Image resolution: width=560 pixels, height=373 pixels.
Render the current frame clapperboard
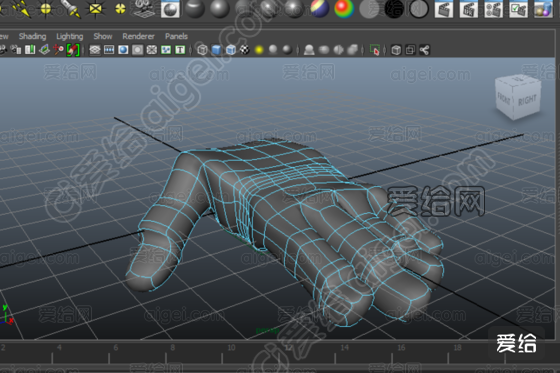(444, 9)
